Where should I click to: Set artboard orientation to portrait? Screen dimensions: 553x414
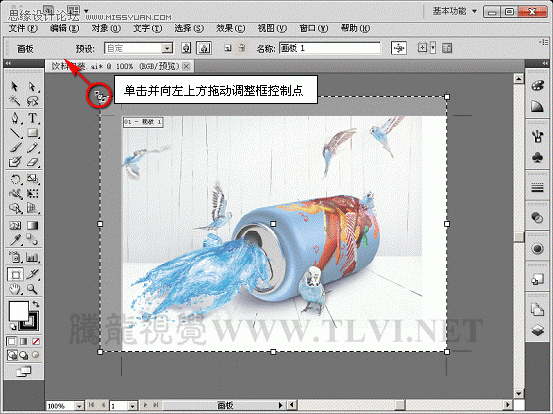pyautogui.click(x=186, y=48)
